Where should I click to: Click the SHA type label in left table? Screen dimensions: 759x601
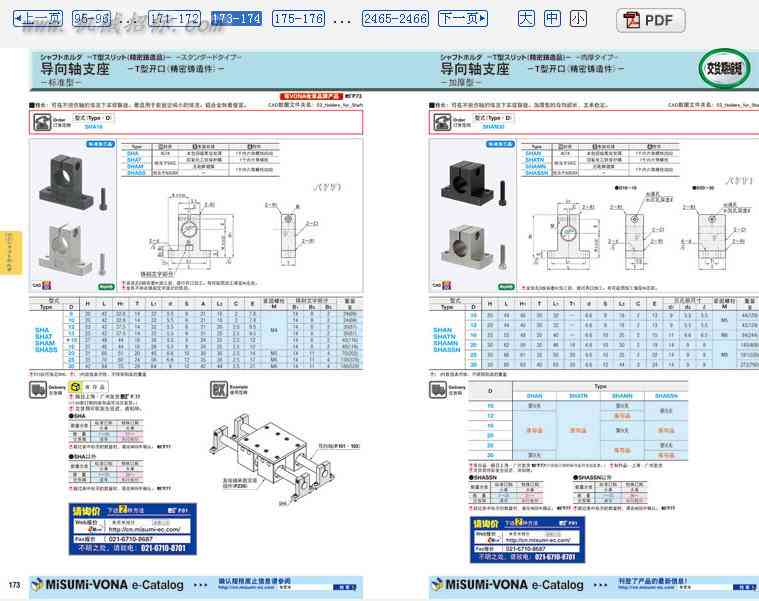click(x=42, y=330)
